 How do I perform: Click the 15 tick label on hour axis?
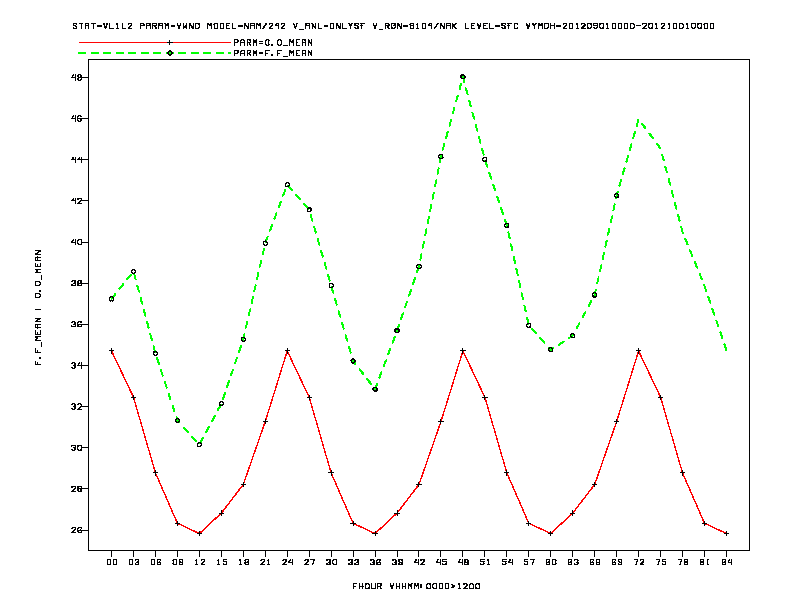[x=221, y=562]
